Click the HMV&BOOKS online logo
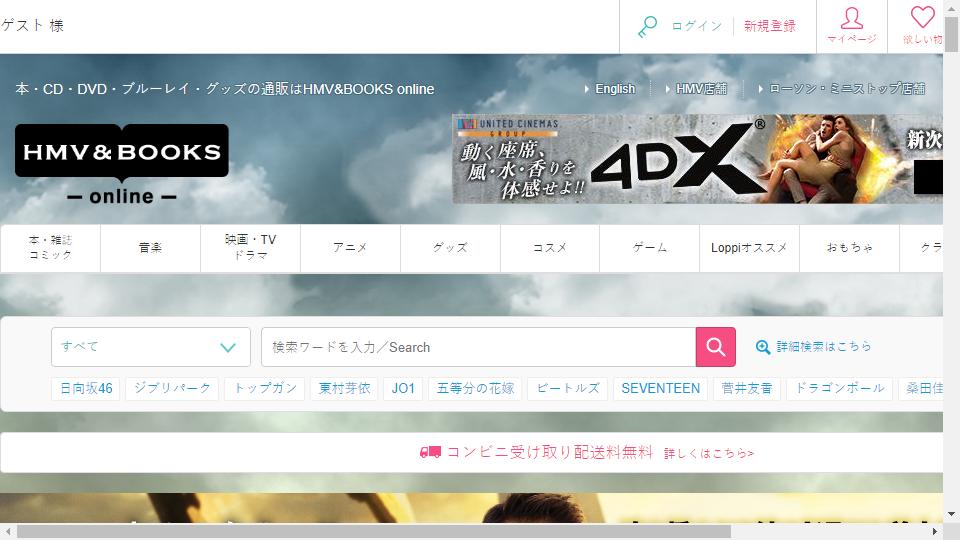960x540 pixels. click(x=122, y=164)
